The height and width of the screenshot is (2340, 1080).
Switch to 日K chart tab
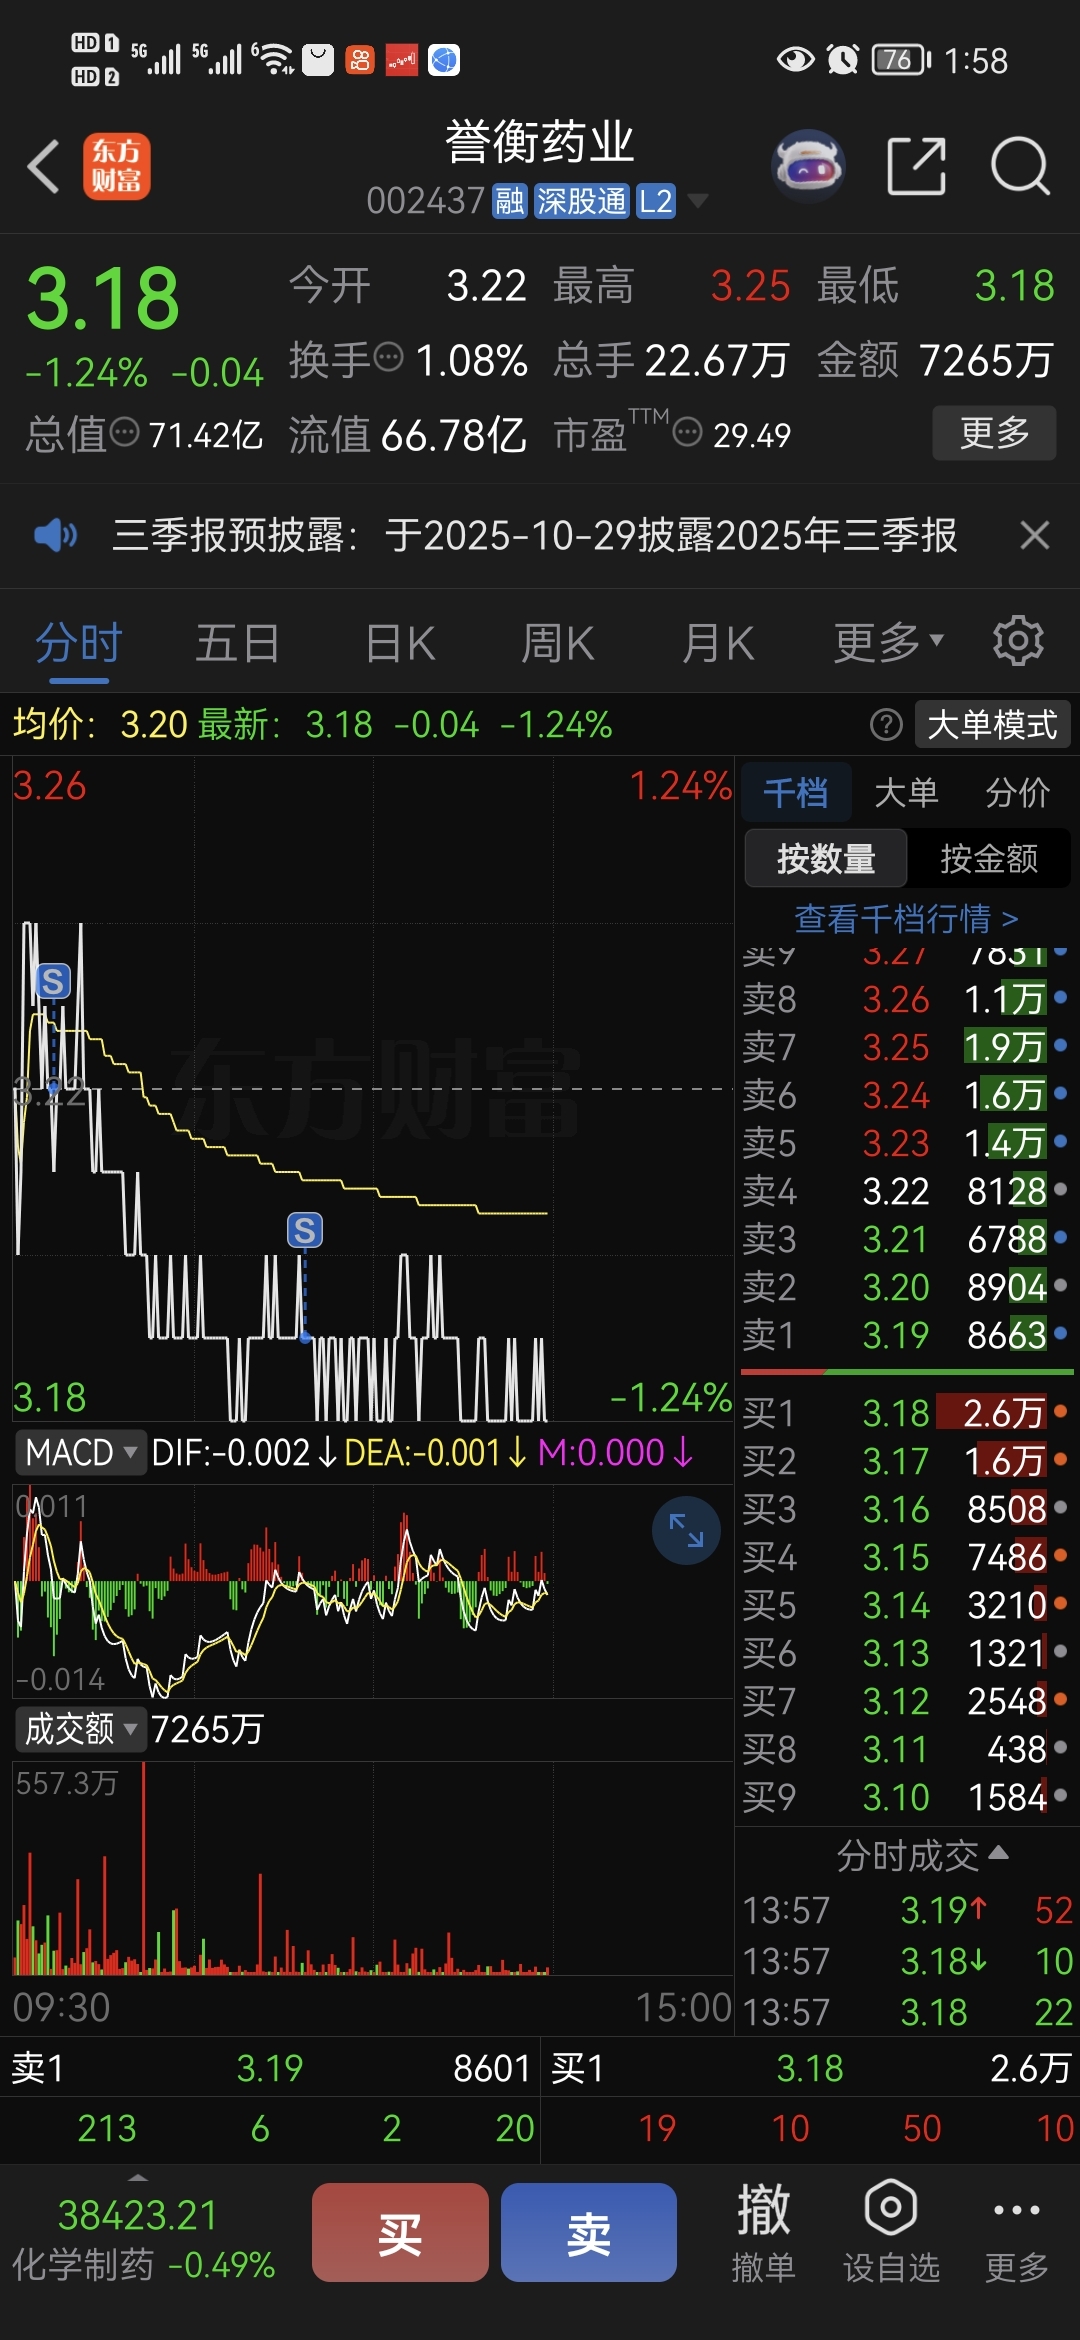(x=400, y=643)
